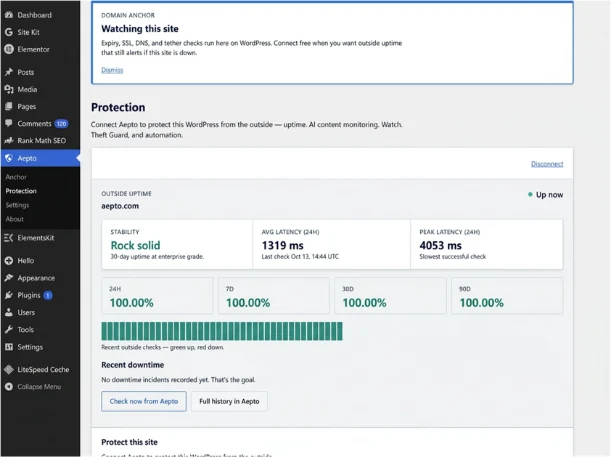Click the Rock solid stability text
This screenshot has width=612, height=457.
(135, 245)
